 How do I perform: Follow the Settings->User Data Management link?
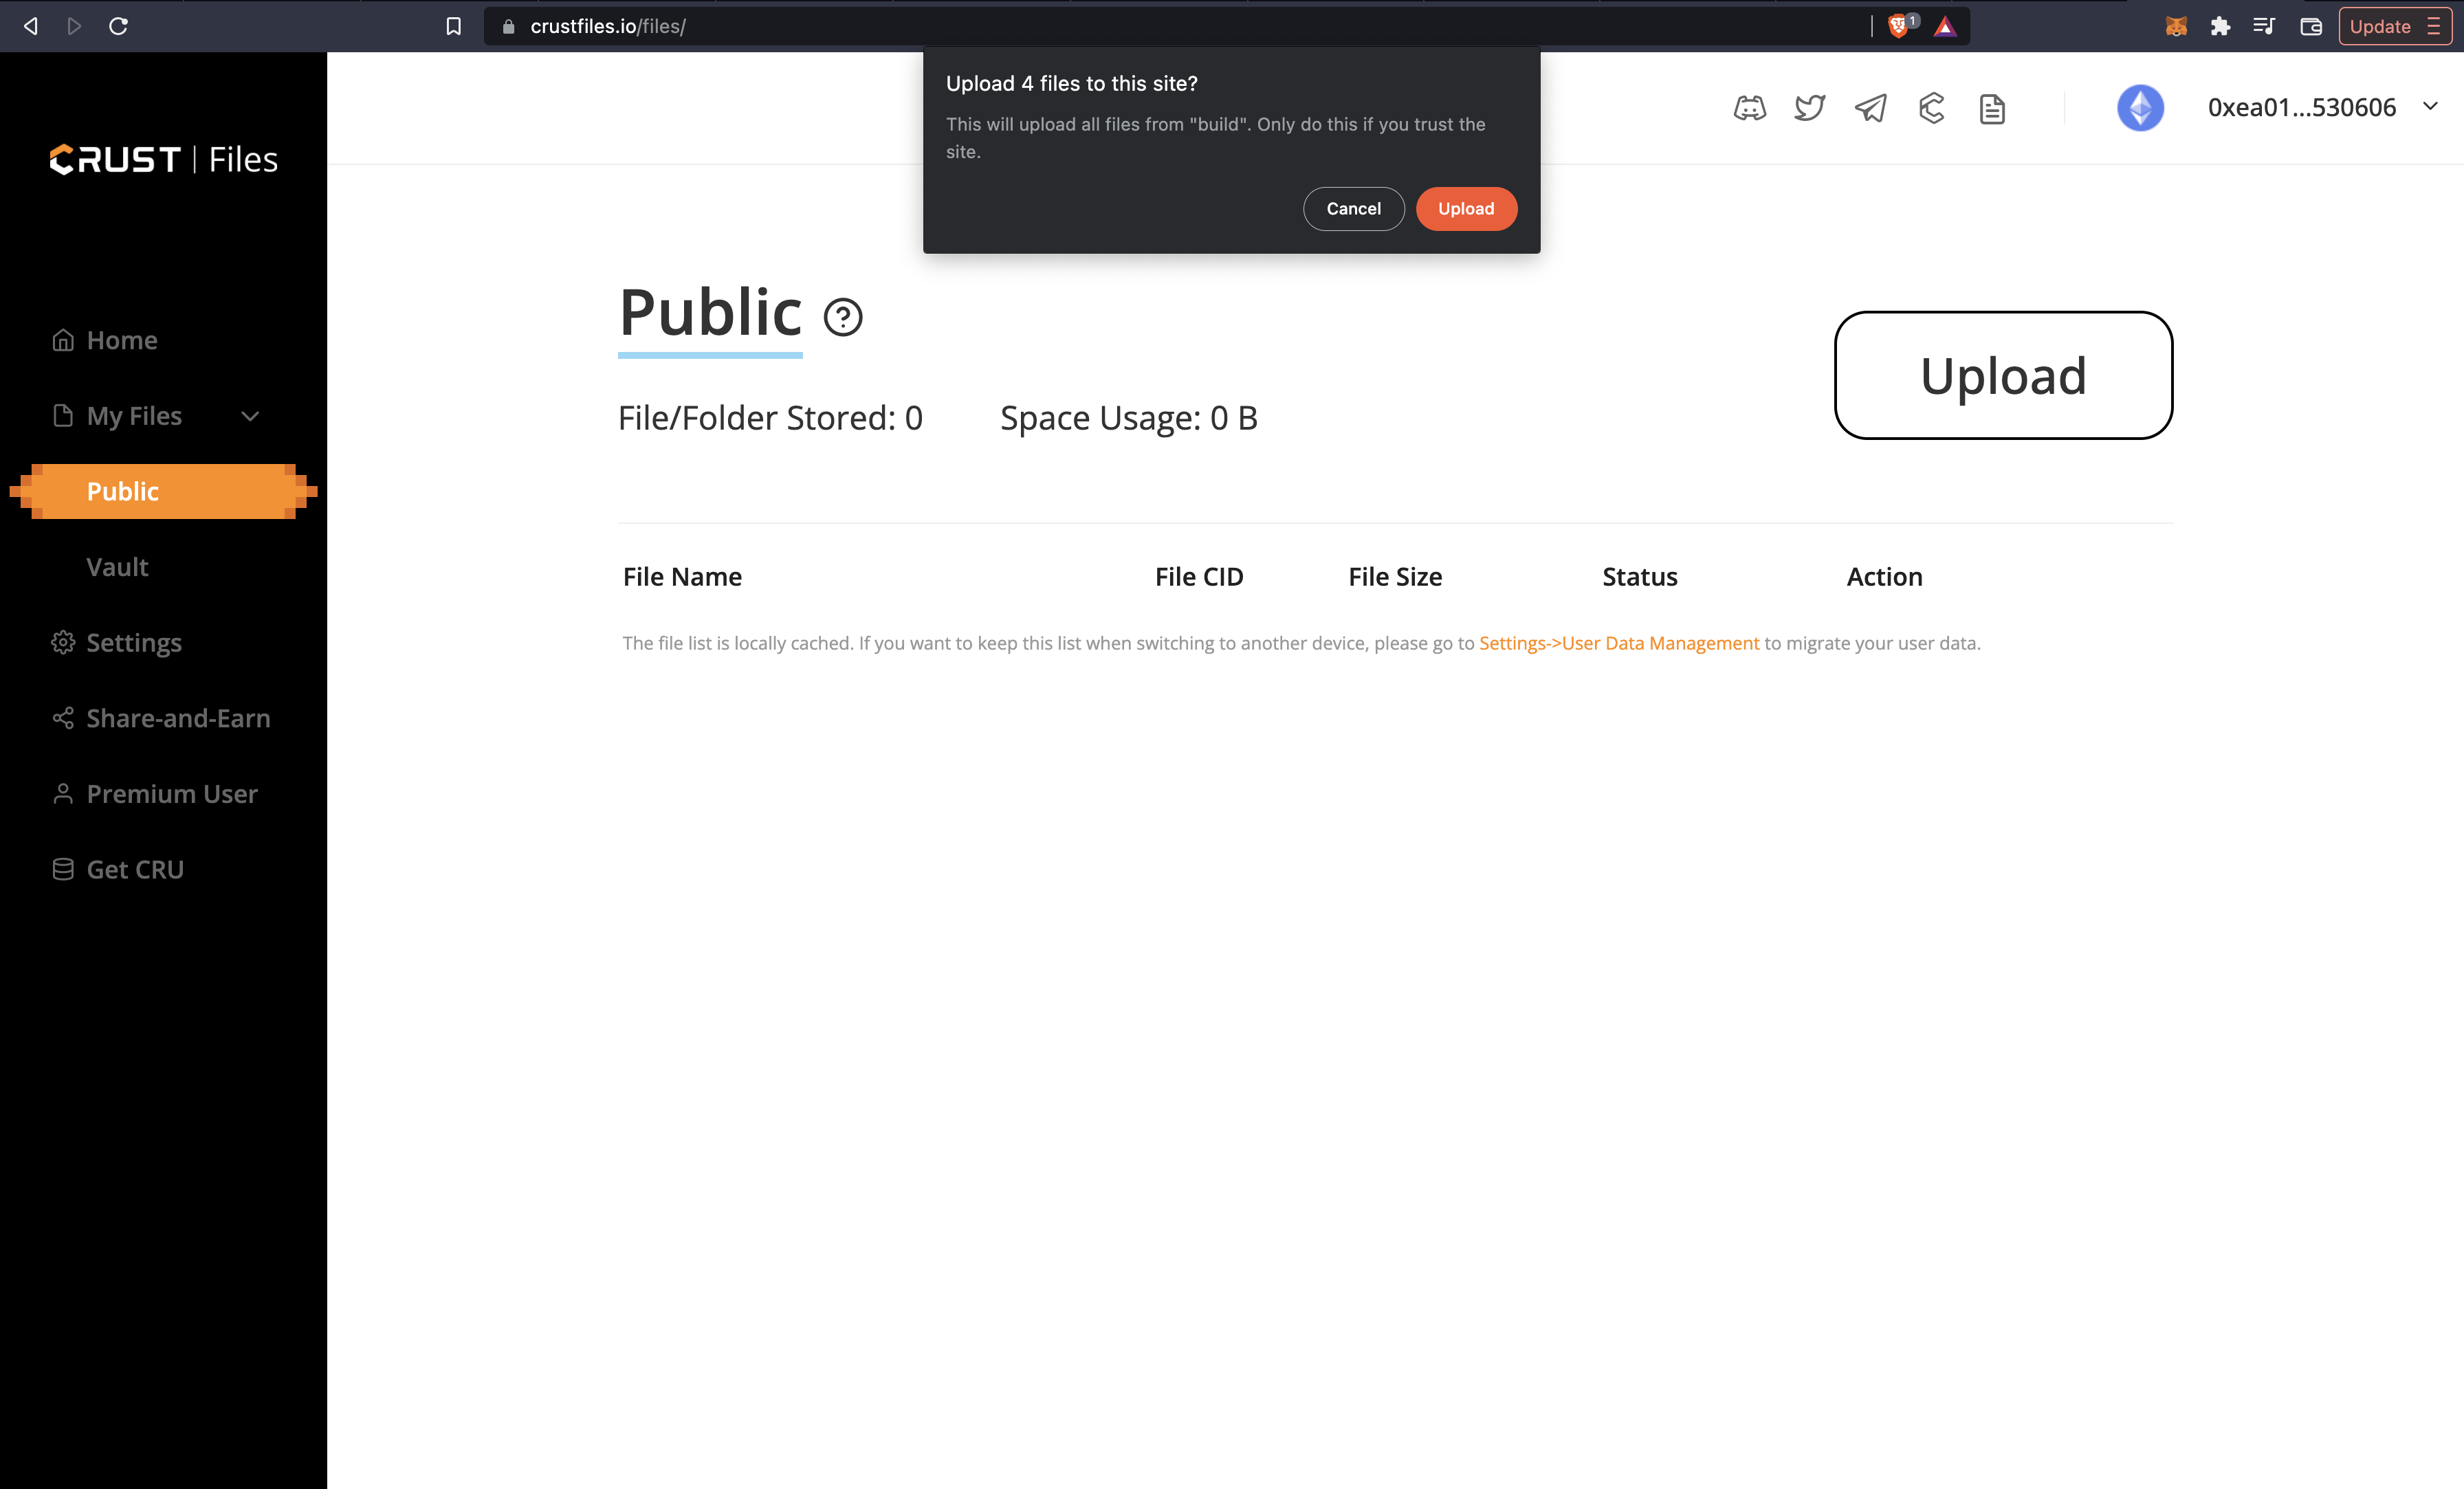pyautogui.click(x=1619, y=643)
